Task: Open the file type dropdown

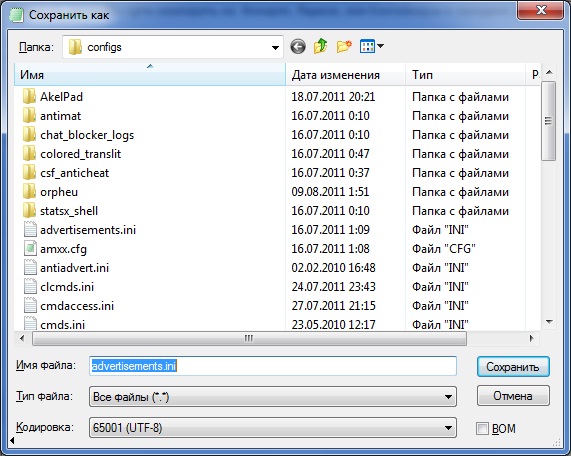Action: pyautogui.click(x=273, y=397)
